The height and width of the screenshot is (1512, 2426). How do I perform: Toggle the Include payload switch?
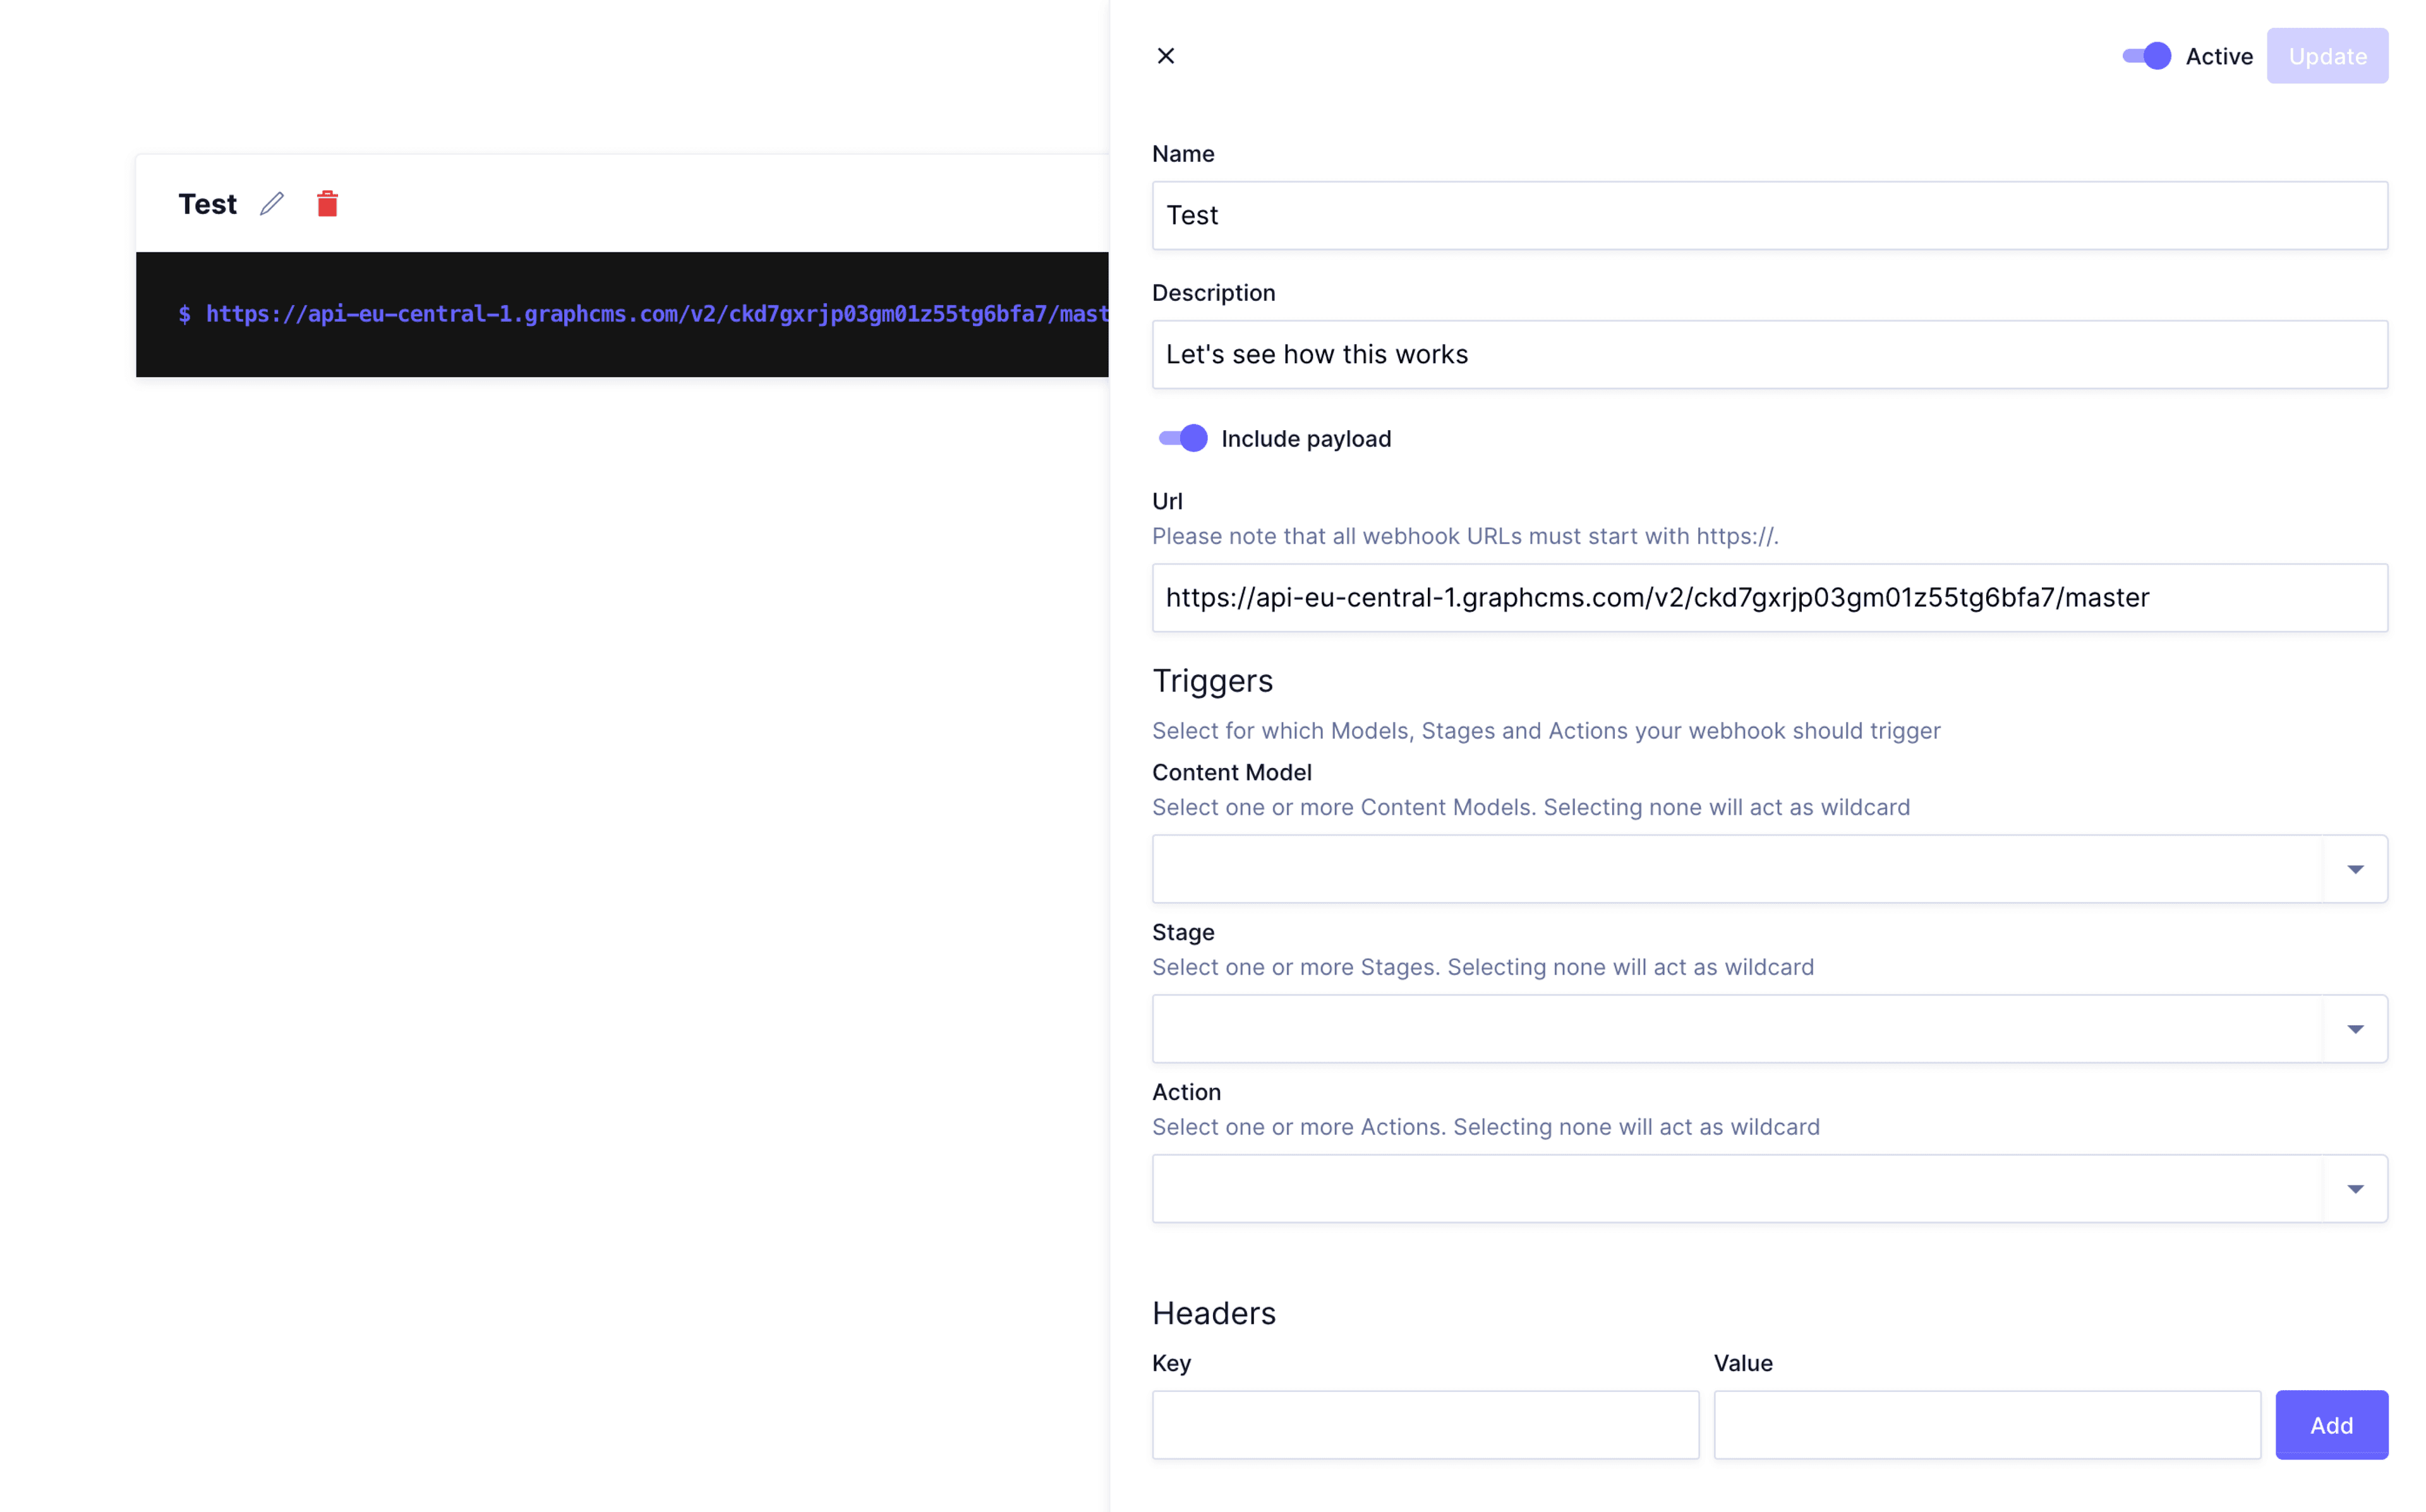(x=1182, y=438)
